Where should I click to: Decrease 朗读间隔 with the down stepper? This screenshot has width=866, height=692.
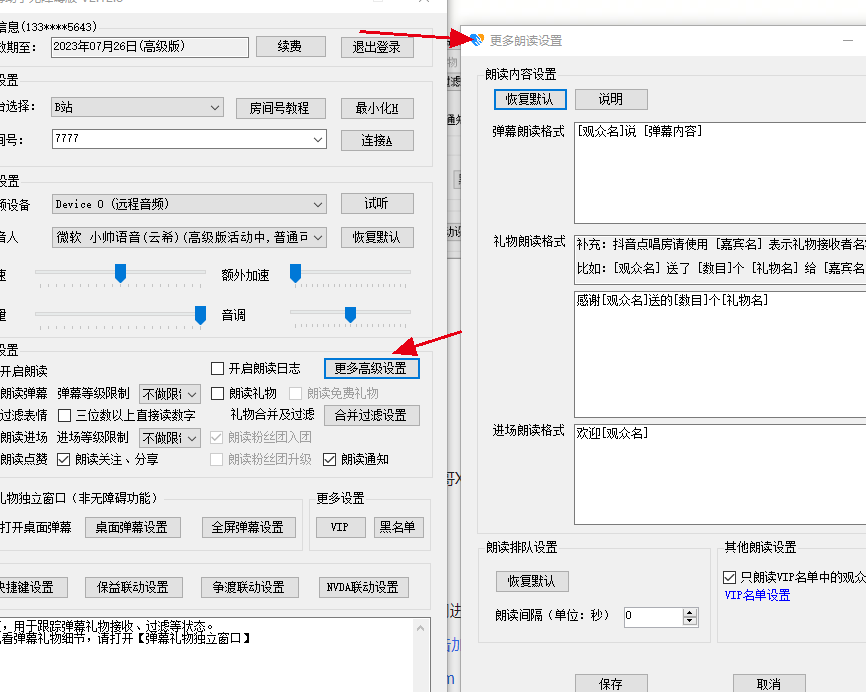690,621
